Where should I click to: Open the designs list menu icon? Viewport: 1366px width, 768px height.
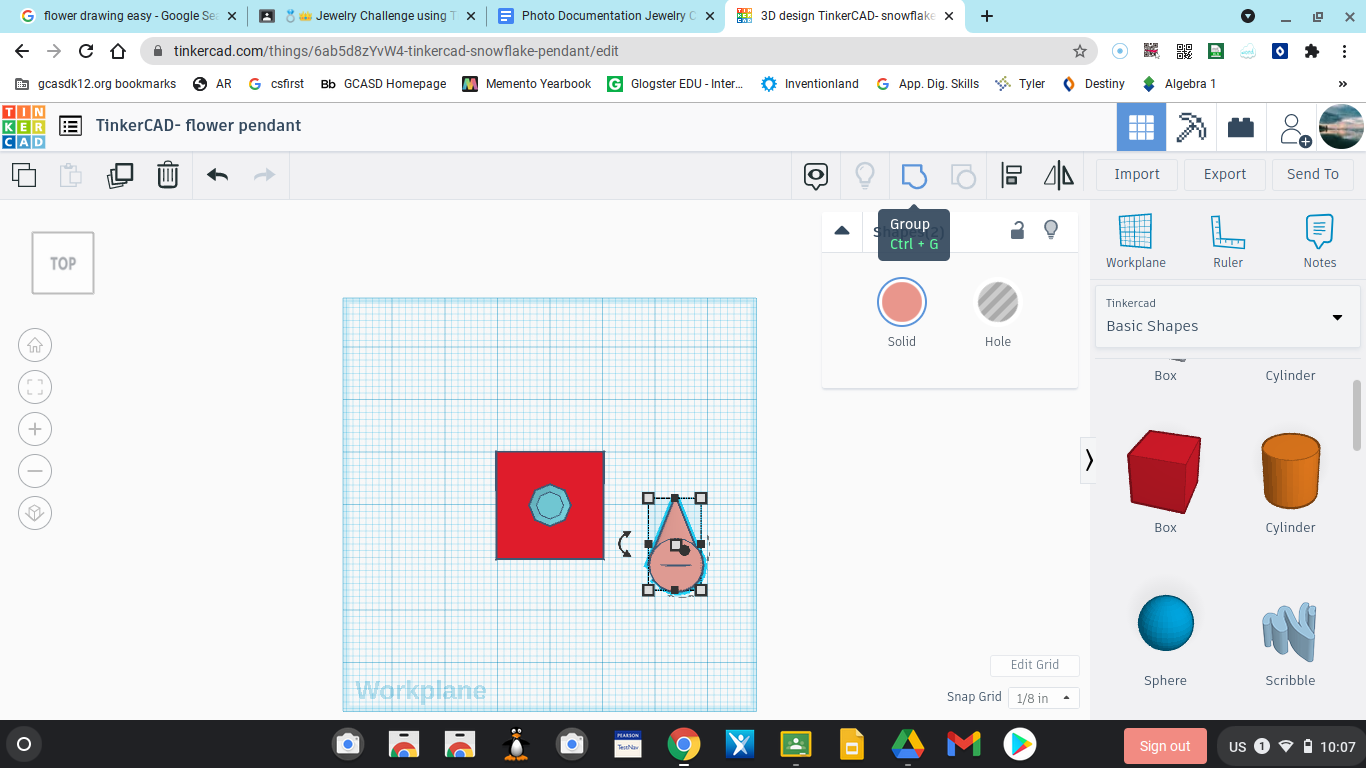pos(70,126)
